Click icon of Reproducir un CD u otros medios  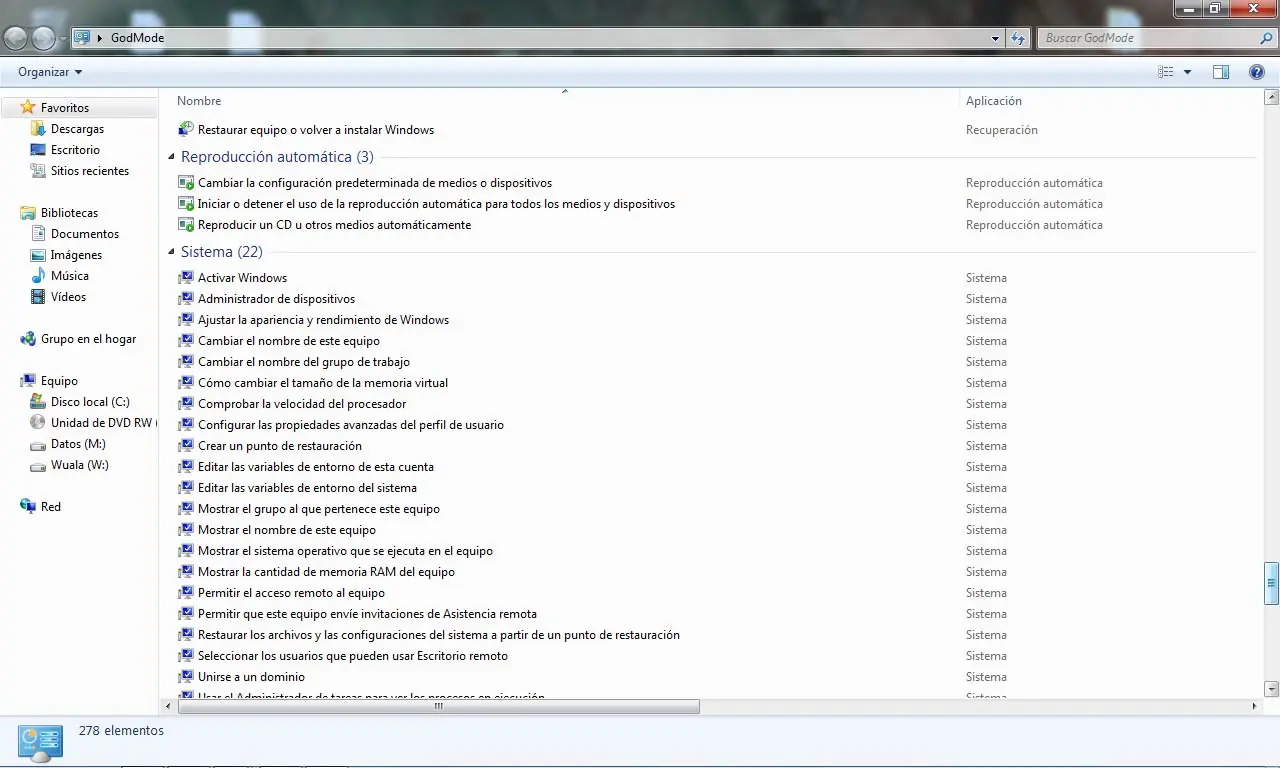[186, 225]
